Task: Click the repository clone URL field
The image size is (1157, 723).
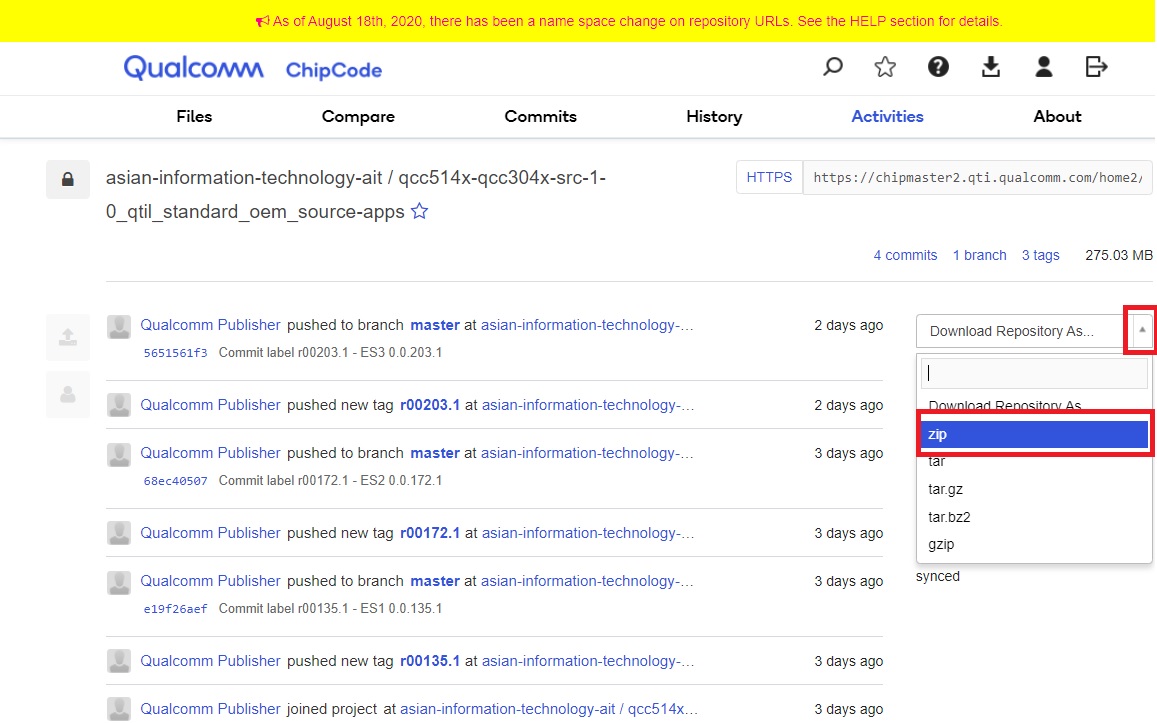Action: point(977,177)
